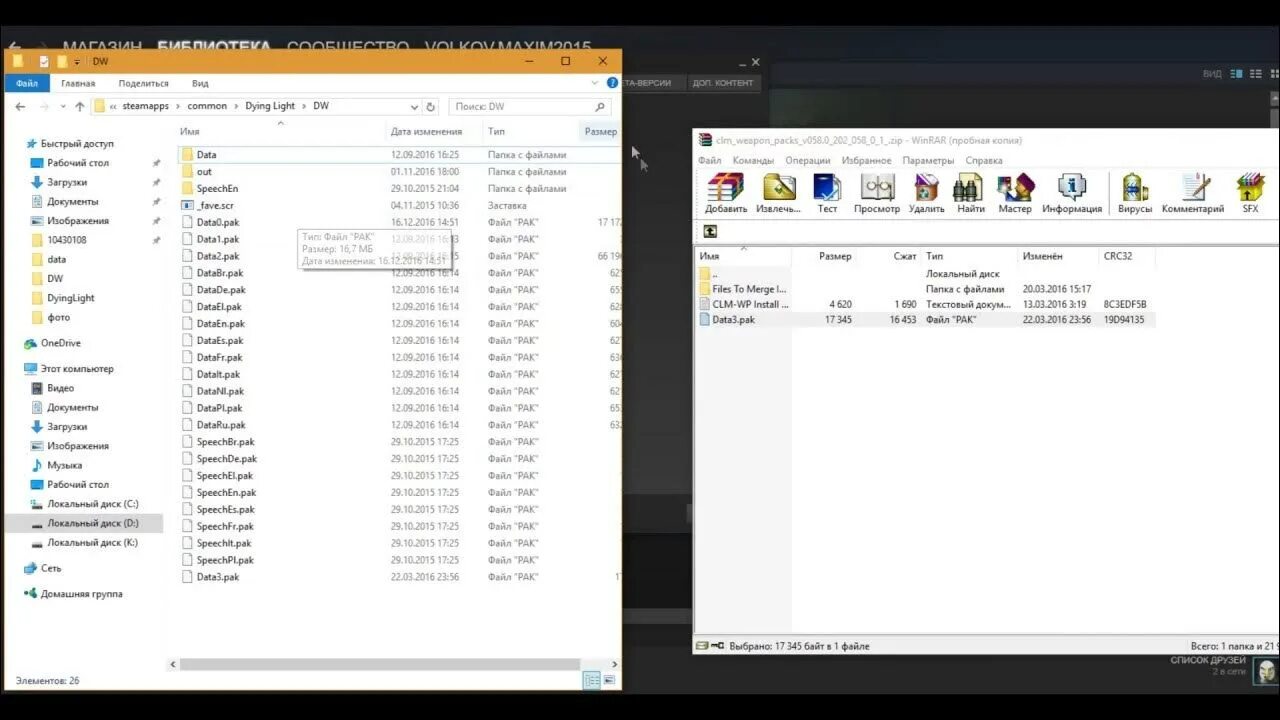The height and width of the screenshot is (720, 1280).
Task: Click WinRAR up-one-level arrow icon
Action: click(710, 231)
